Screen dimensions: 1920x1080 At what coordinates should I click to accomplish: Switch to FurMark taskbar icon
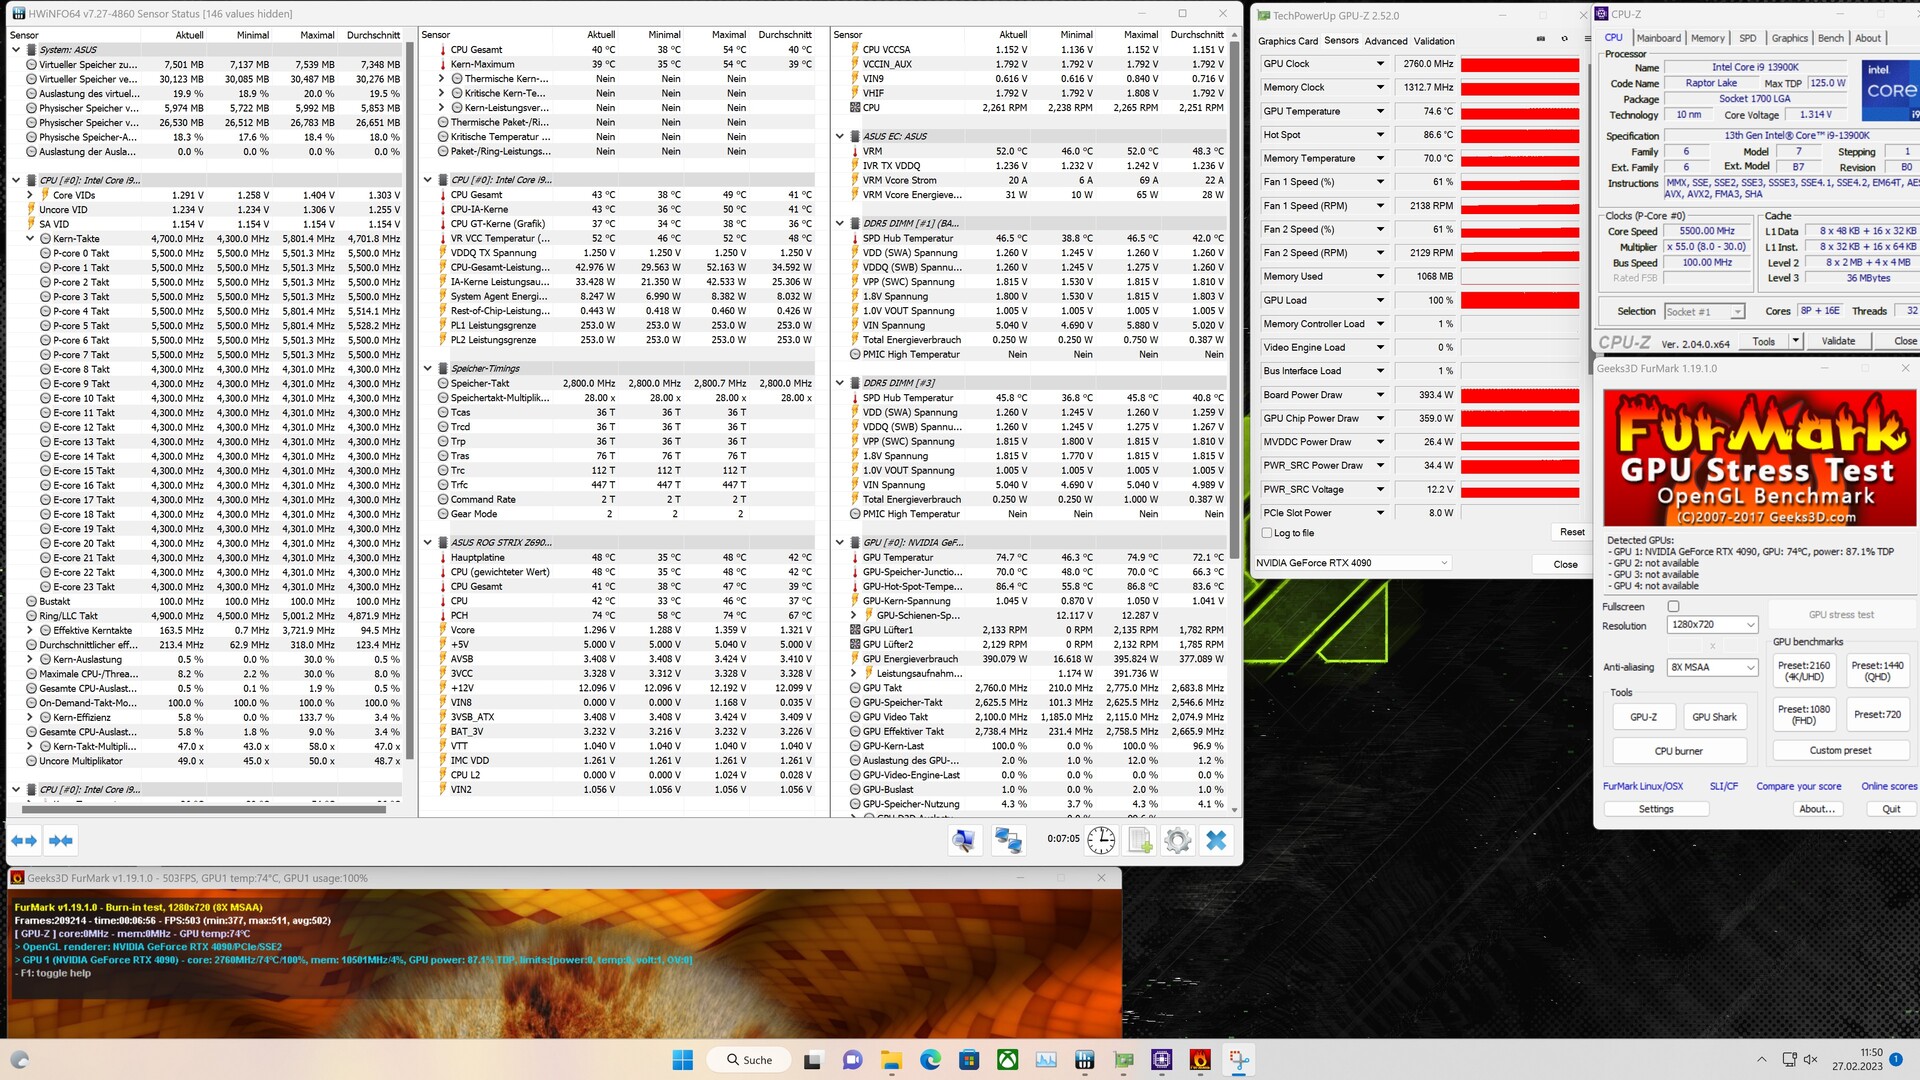click(1201, 1060)
